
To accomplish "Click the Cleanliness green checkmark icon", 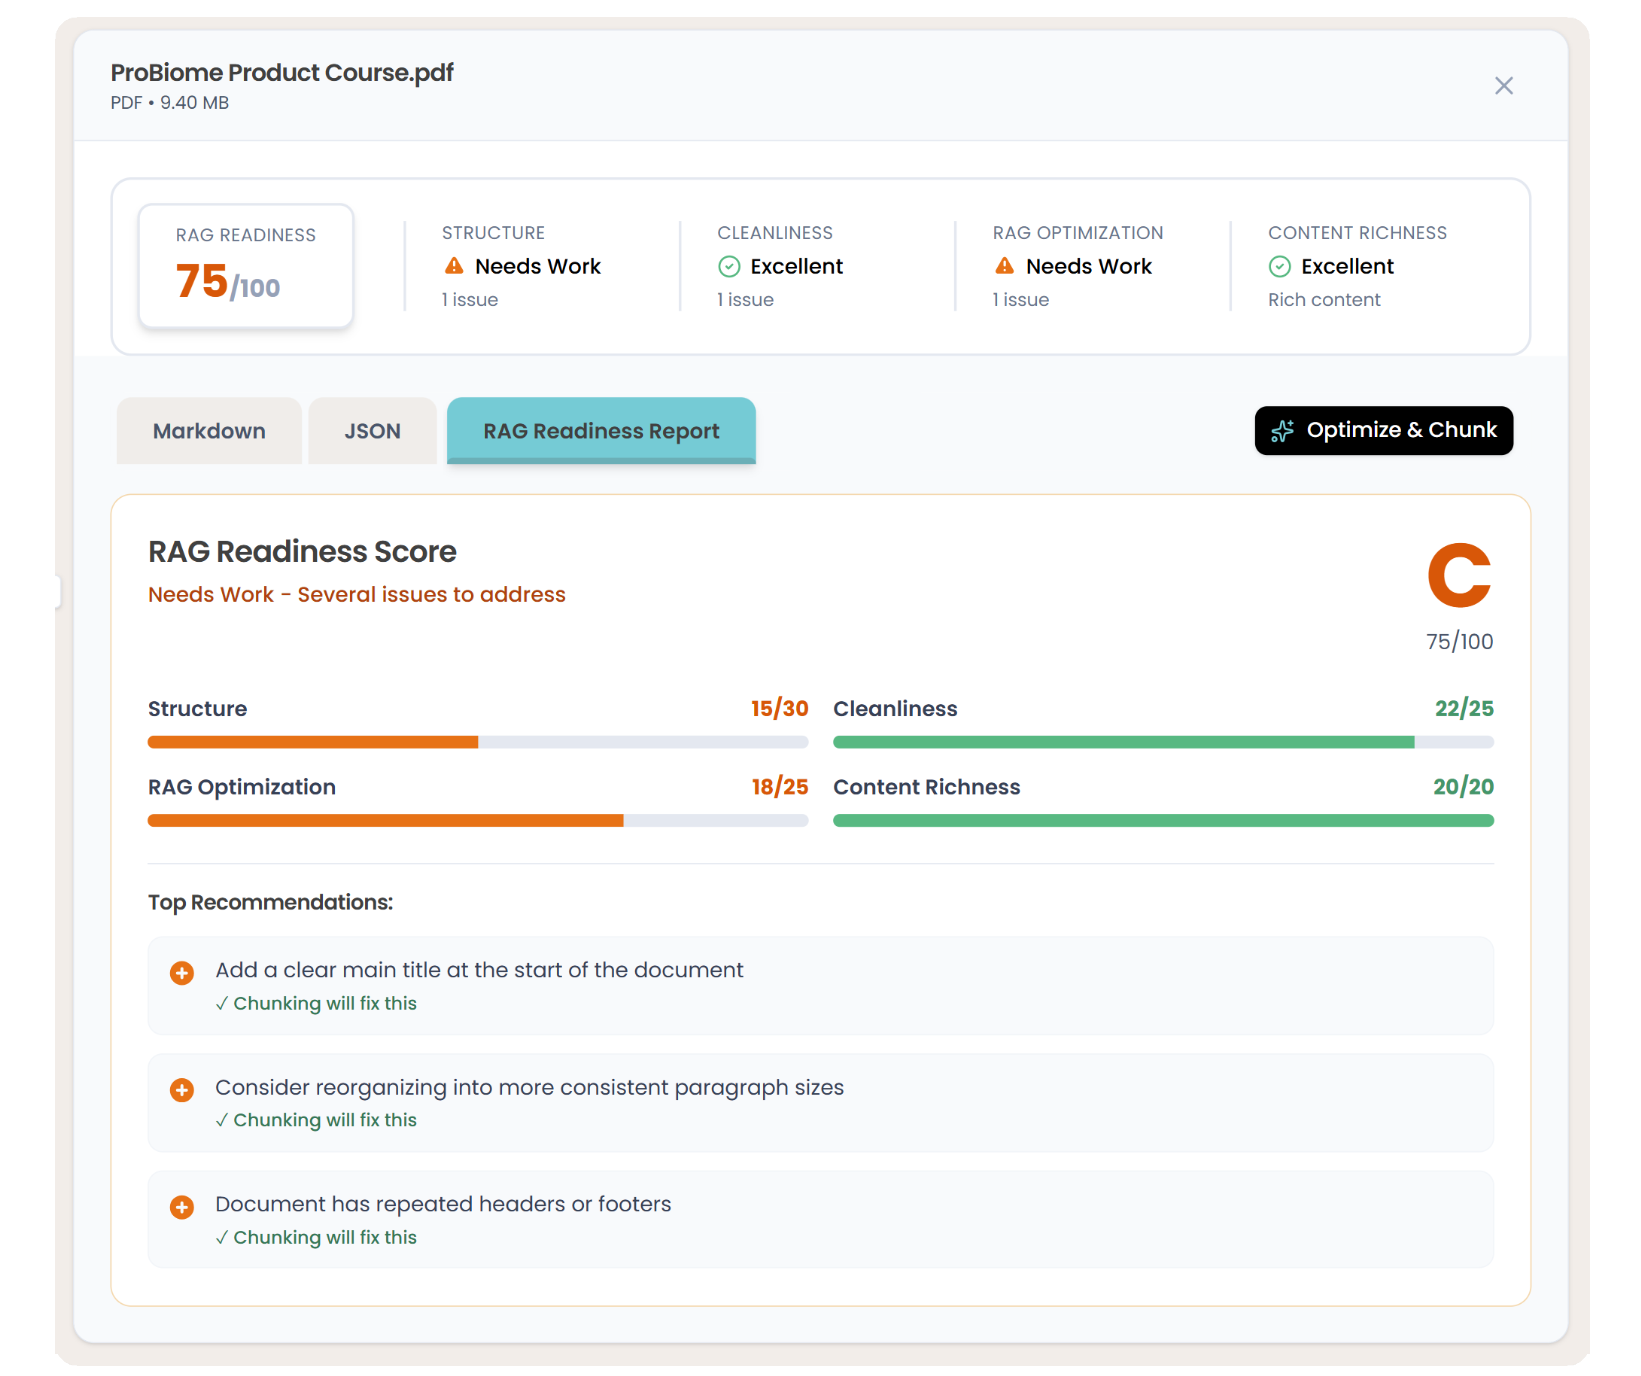I will 729,266.
